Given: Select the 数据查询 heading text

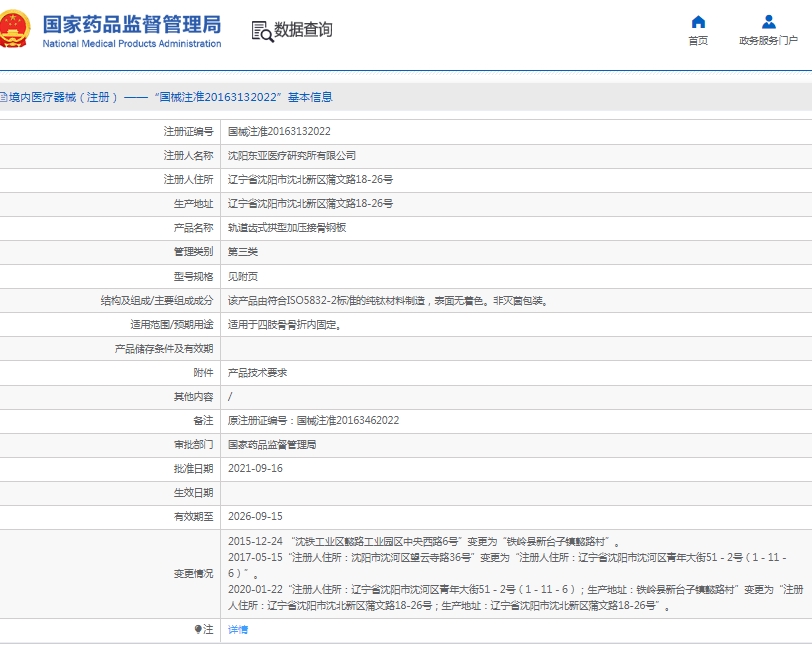Looking at the screenshot, I should 303,30.
